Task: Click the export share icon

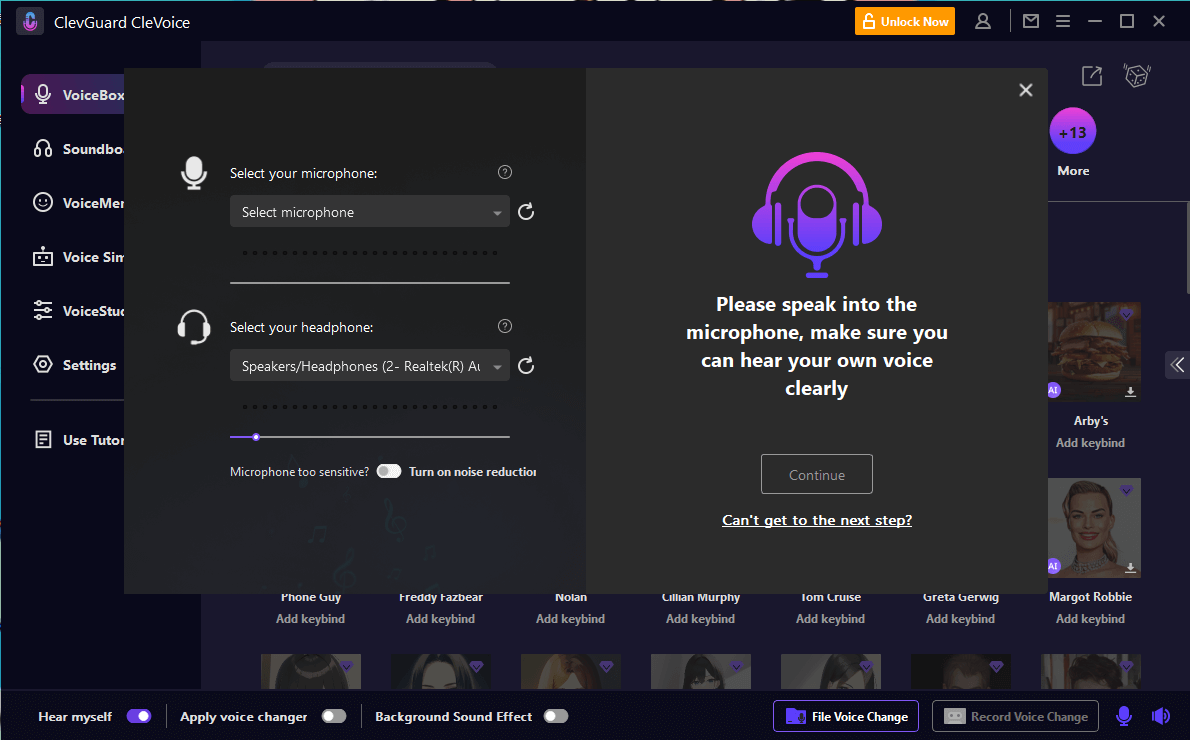Action: 1091,76
